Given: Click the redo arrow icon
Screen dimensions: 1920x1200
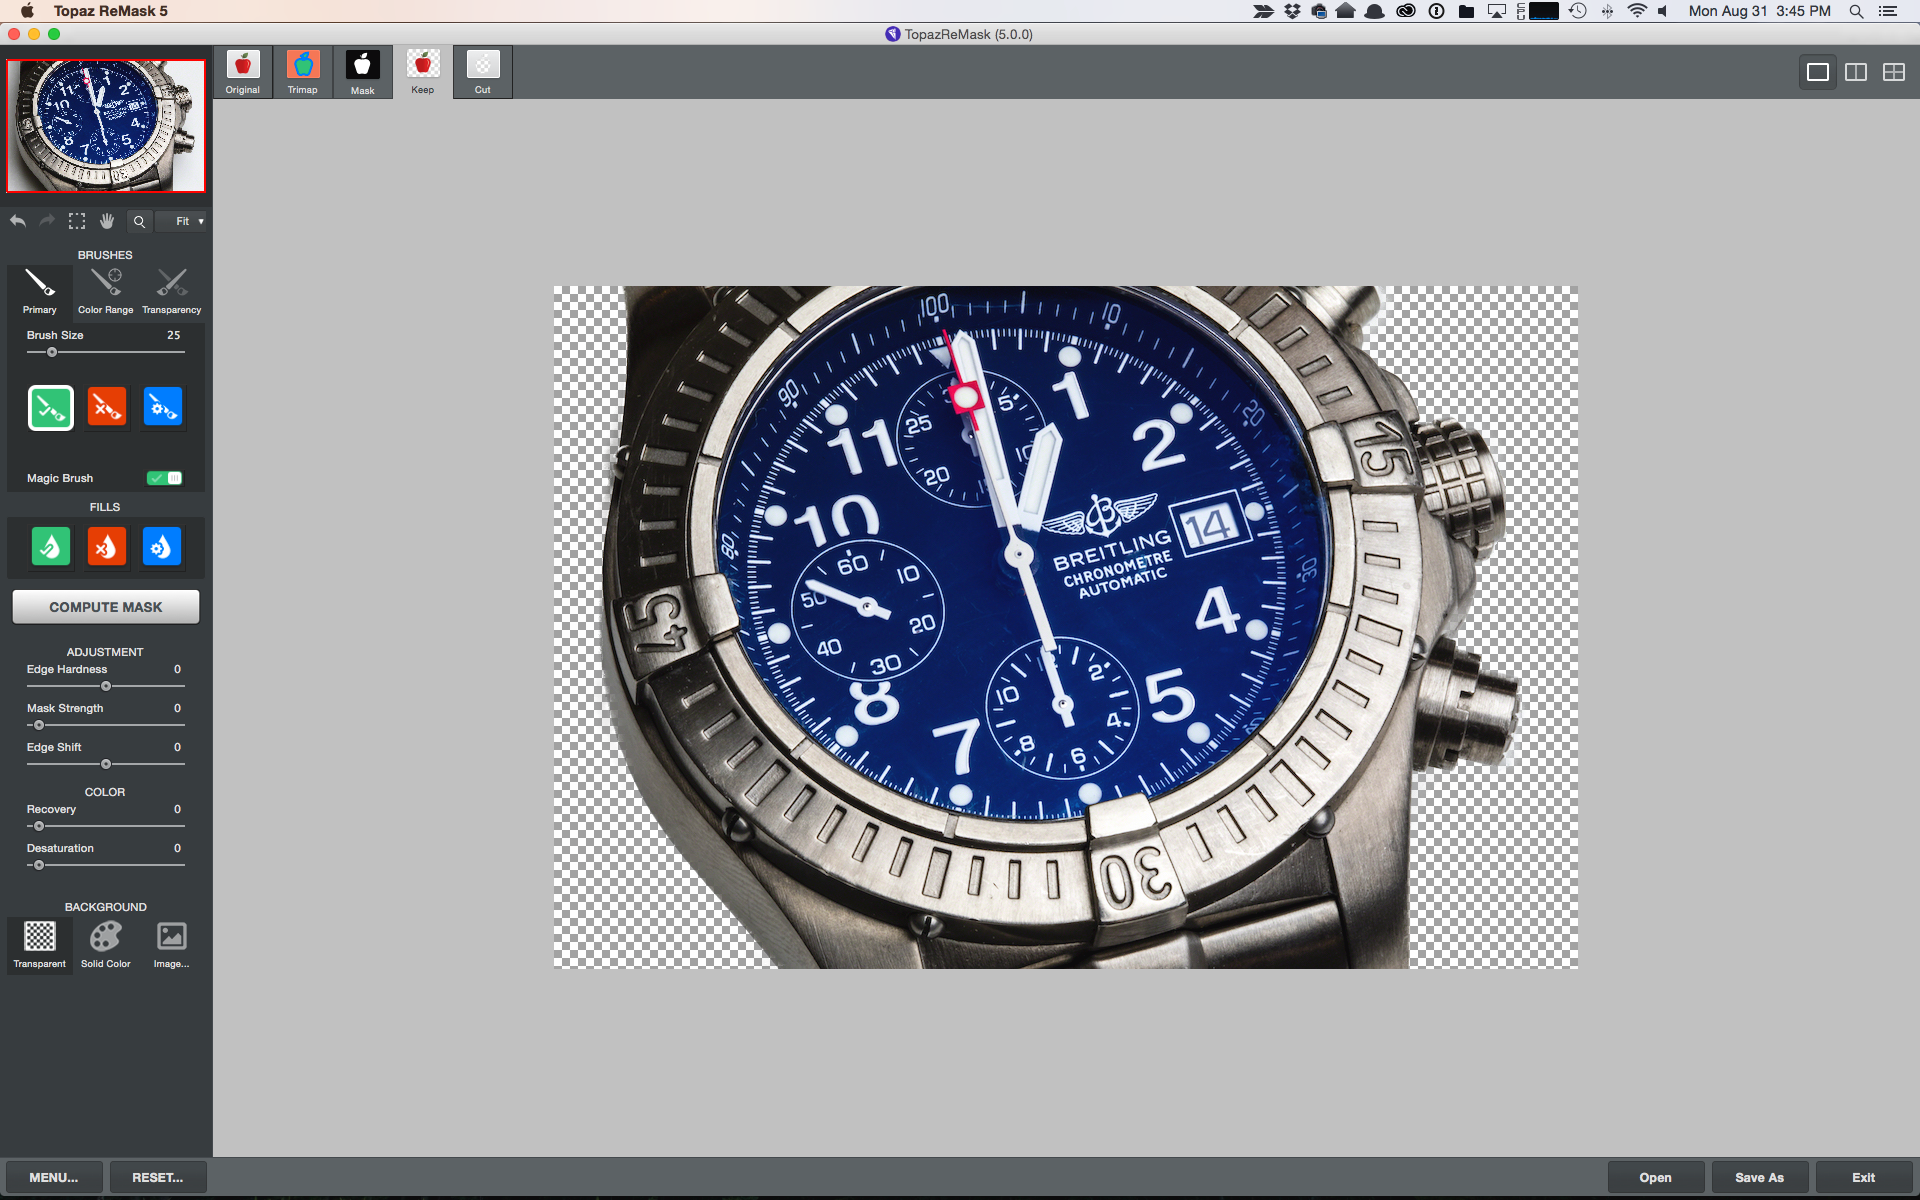Looking at the screenshot, I should (47, 221).
